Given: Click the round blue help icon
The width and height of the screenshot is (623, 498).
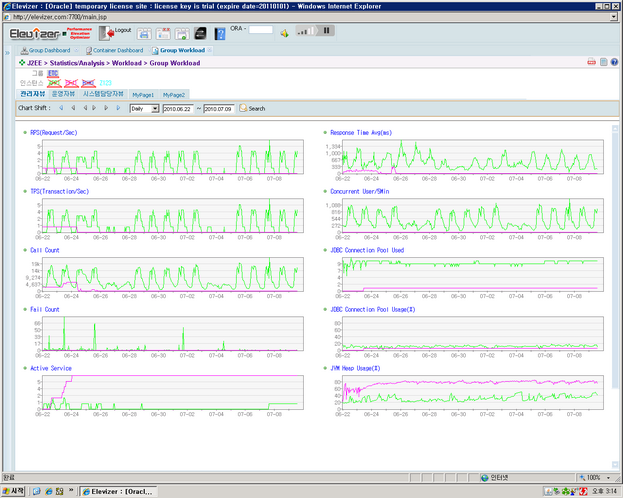Looking at the screenshot, I should (x=614, y=62).
